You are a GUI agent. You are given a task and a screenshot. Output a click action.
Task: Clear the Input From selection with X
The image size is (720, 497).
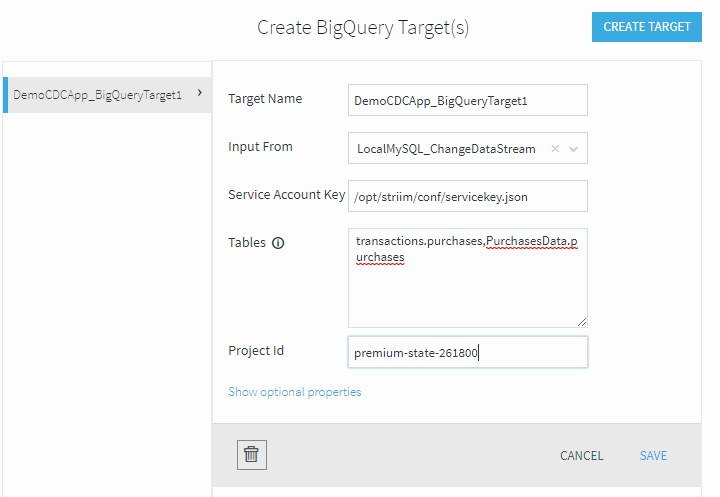(555, 148)
